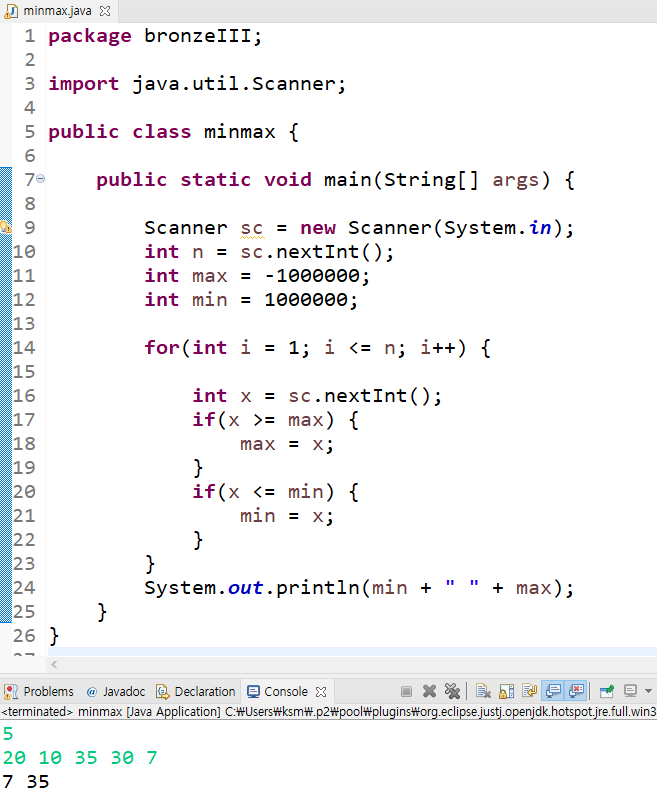Image resolution: width=657 pixels, height=797 pixels.
Task: Click console input line '20 10 35 30 7'
Action: pyautogui.click(x=80, y=758)
